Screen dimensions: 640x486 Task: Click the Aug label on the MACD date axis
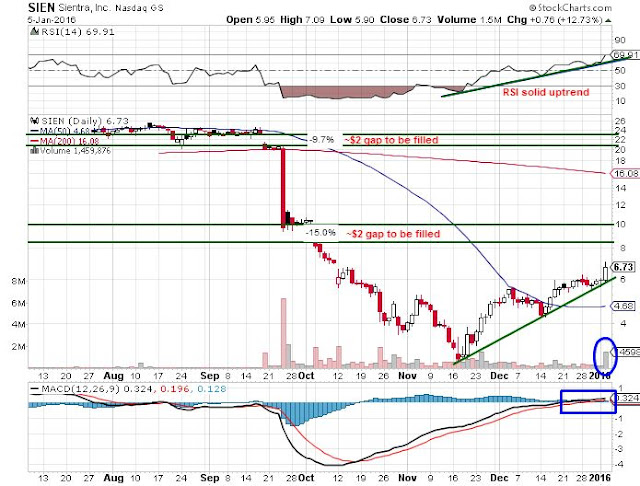[x=113, y=477]
